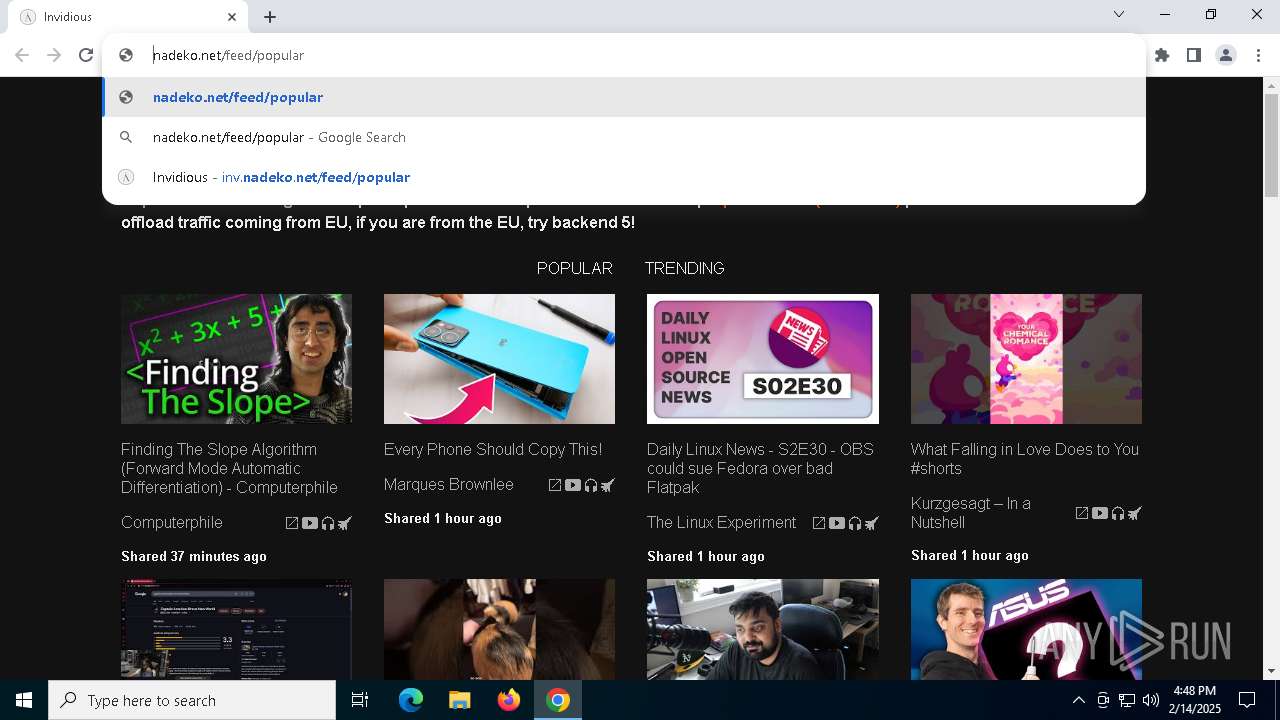Click the YouTube icon beside The Linux Experiment

(x=837, y=523)
